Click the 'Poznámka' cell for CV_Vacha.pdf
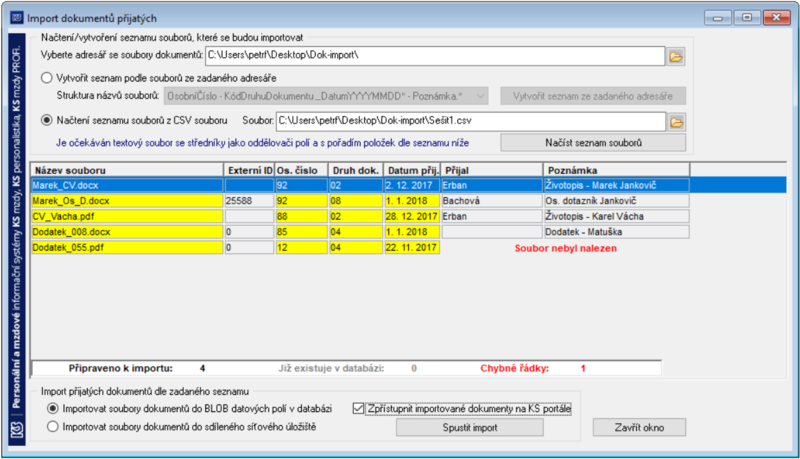The image size is (800, 459). click(x=616, y=216)
